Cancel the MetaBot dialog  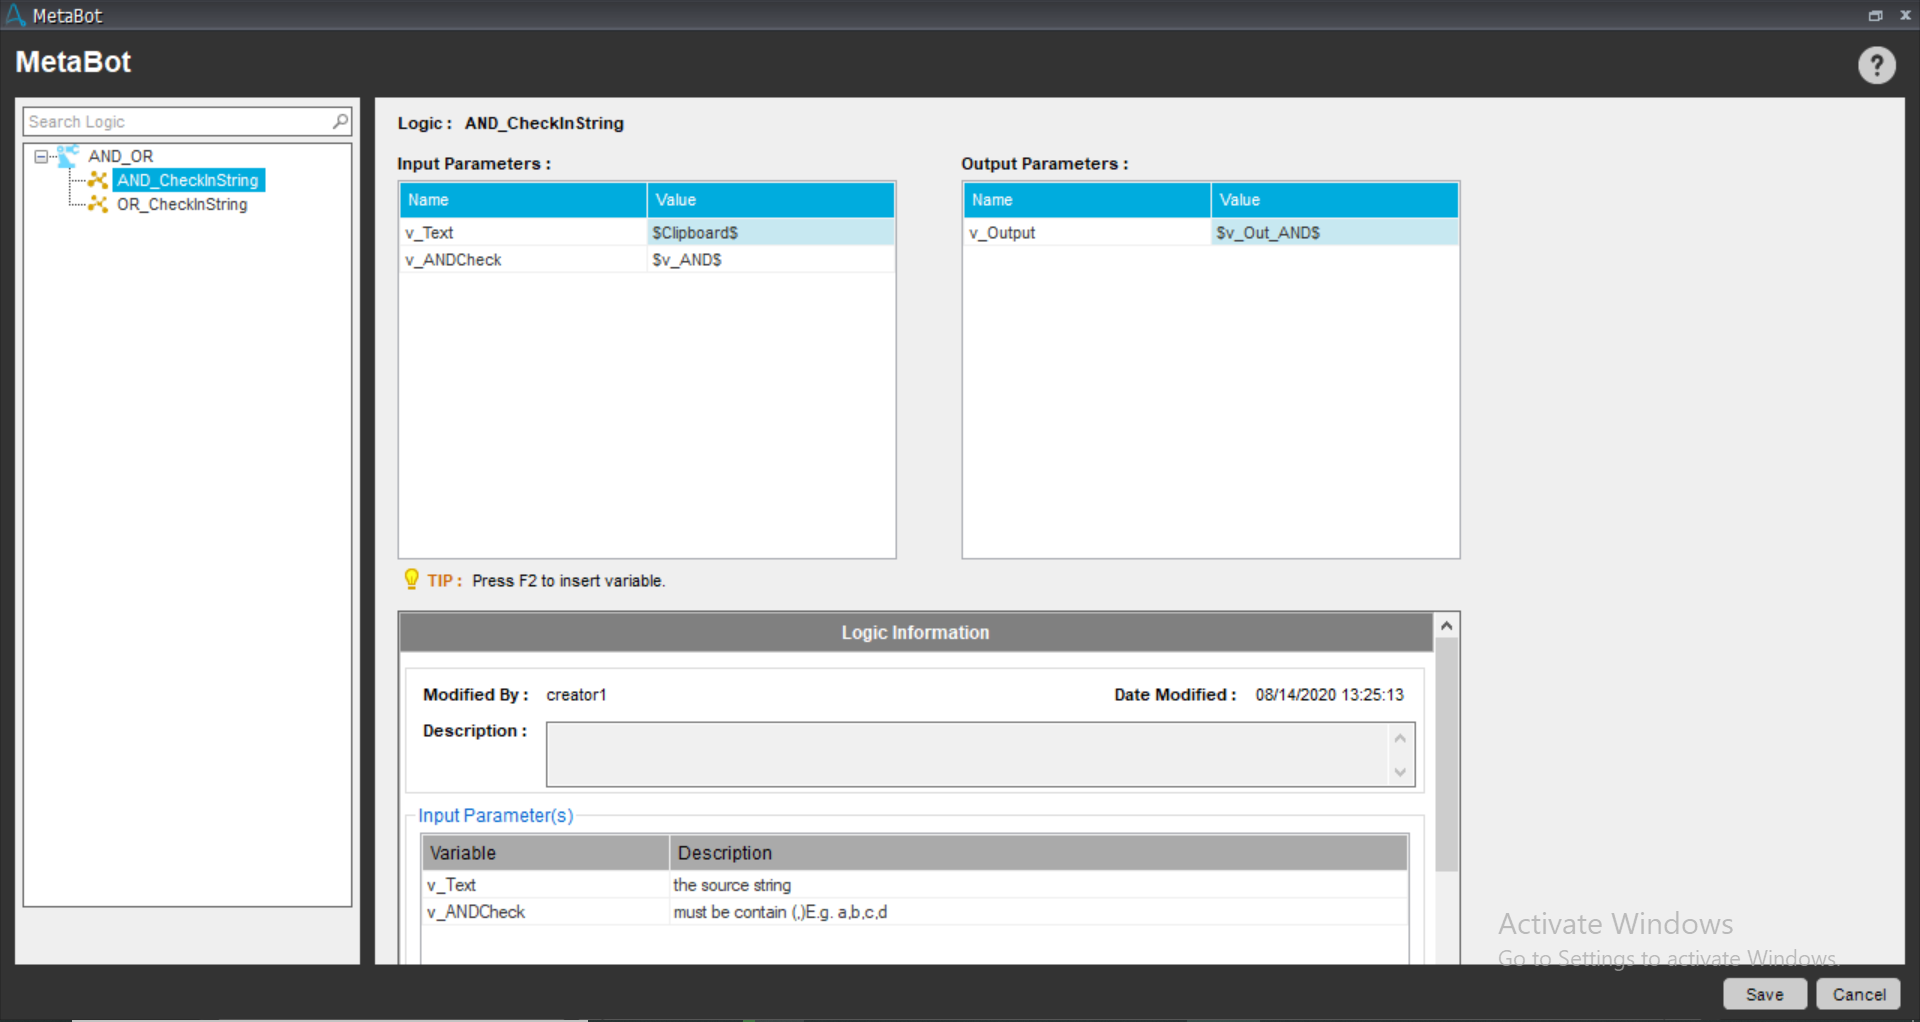click(x=1858, y=994)
